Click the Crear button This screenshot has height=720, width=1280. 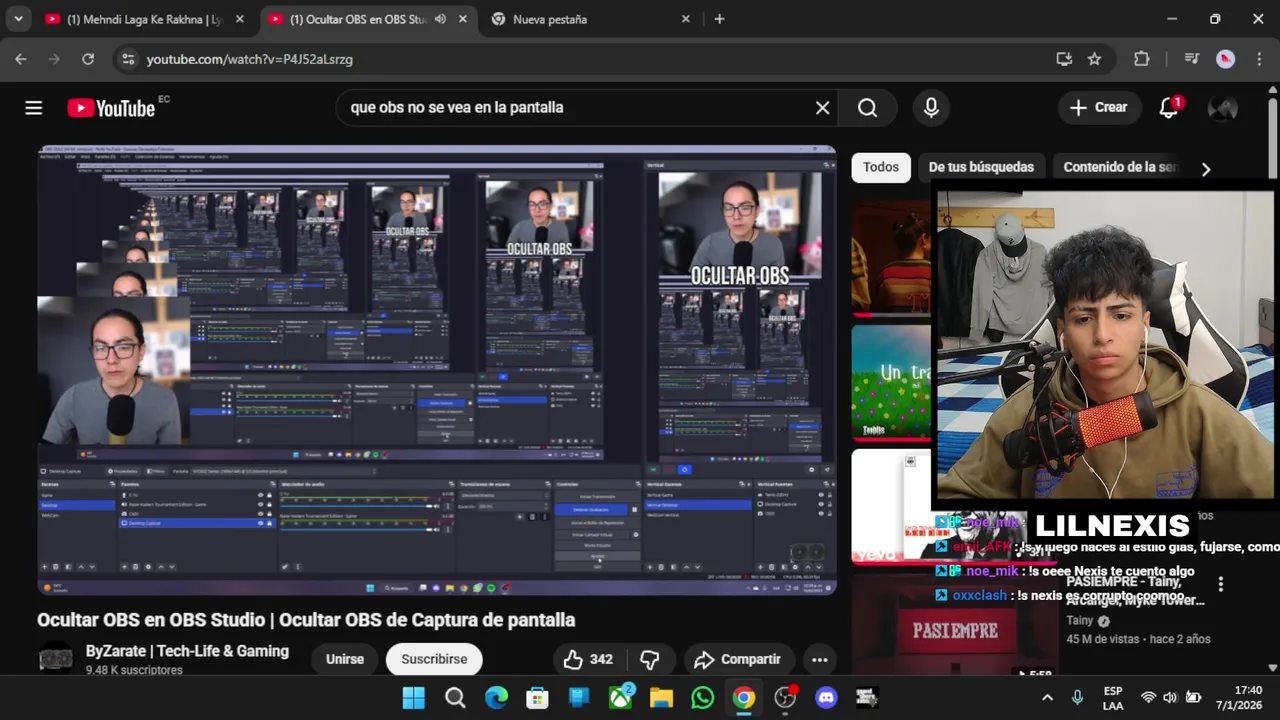click(1099, 108)
